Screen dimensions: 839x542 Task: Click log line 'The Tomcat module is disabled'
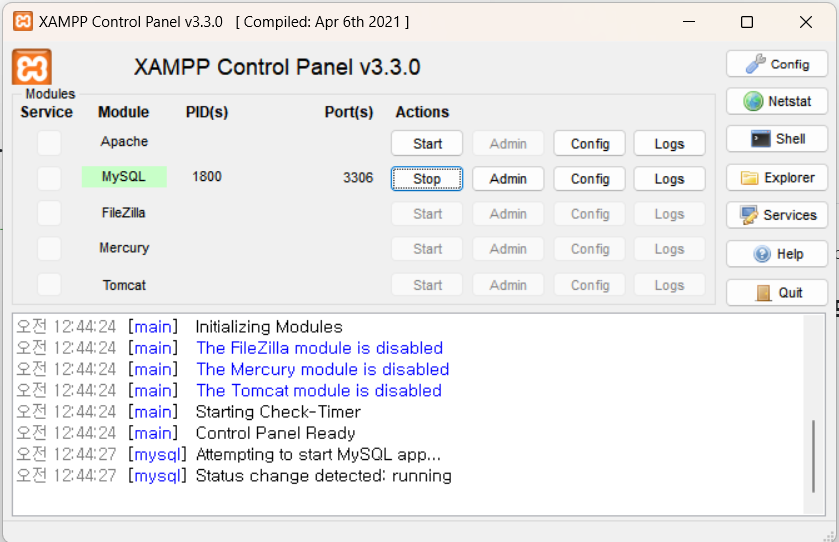(x=319, y=391)
